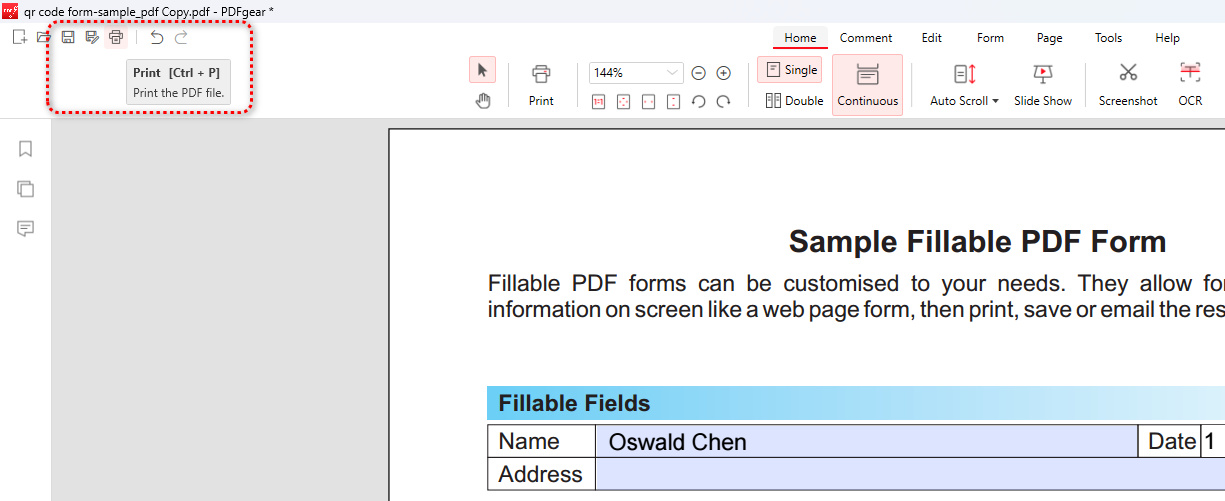The height and width of the screenshot is (501, 1225).
Task: Switch to Double page view
Action: coord(794,100)
